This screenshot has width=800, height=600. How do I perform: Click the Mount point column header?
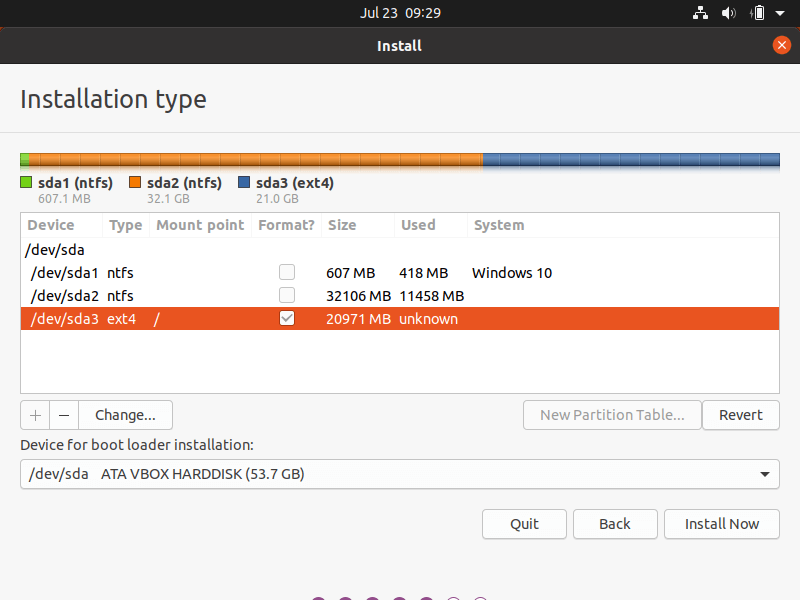click(x=200, y=225)
